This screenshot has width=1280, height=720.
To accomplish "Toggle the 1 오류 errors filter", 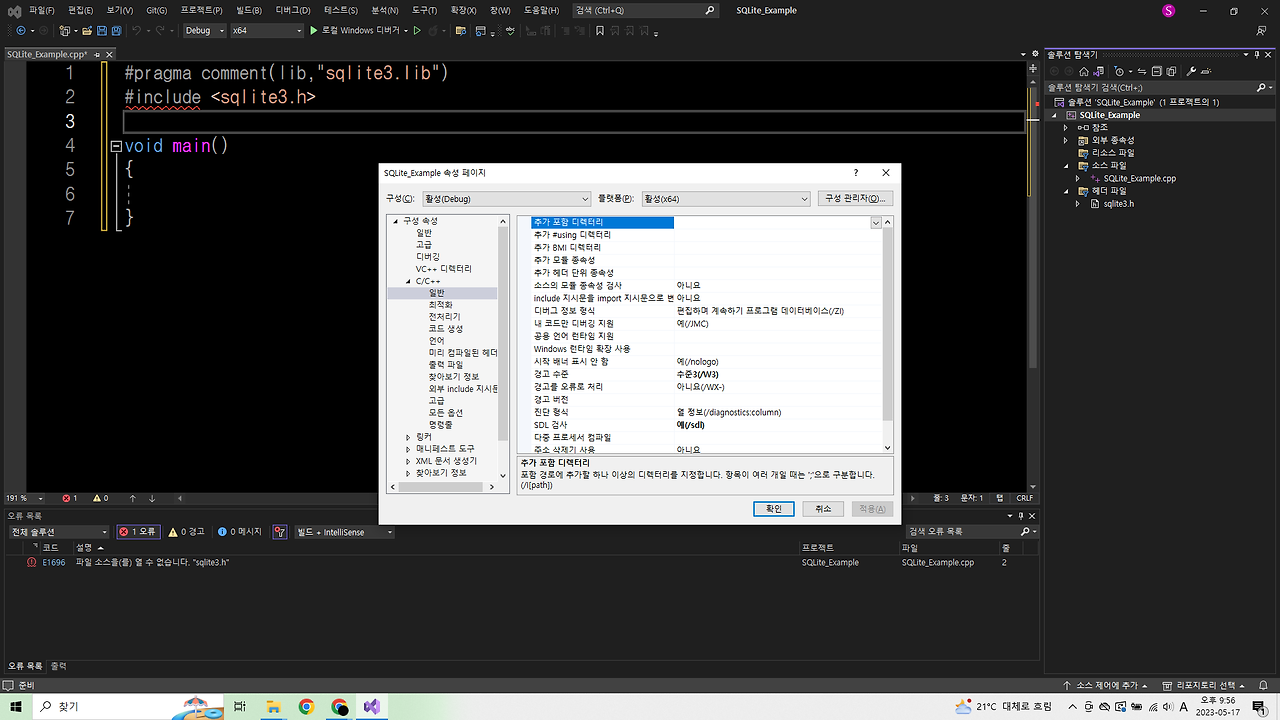I will pyautogui.click(x=138, y=532).
